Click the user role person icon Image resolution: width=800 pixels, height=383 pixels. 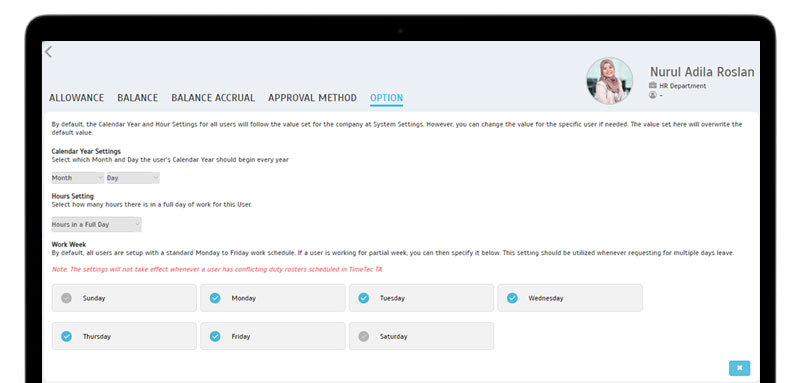click(653, 95)
